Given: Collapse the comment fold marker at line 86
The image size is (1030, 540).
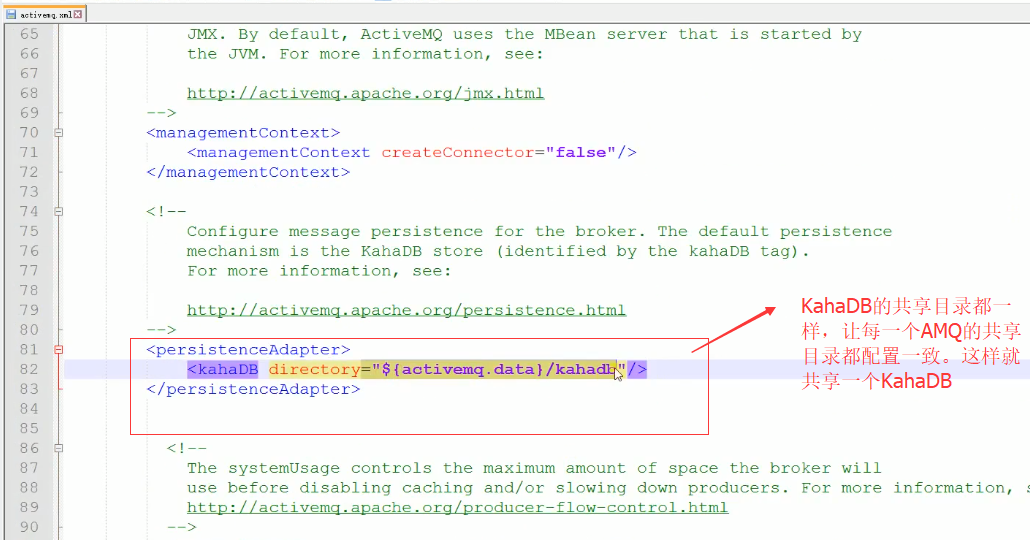Looking at the screenshot, I should 58,448.
